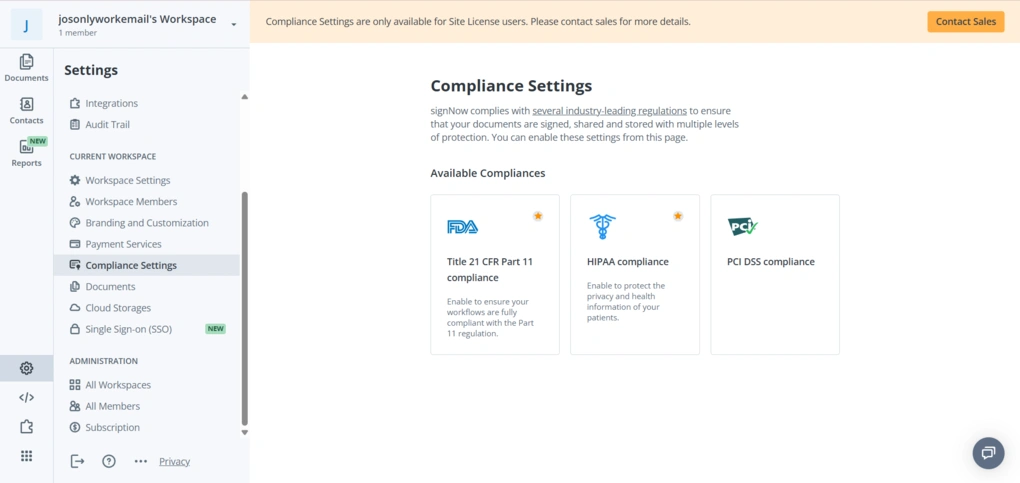Open Branding and Customization
1020x483 pixels.
point(147,223)
